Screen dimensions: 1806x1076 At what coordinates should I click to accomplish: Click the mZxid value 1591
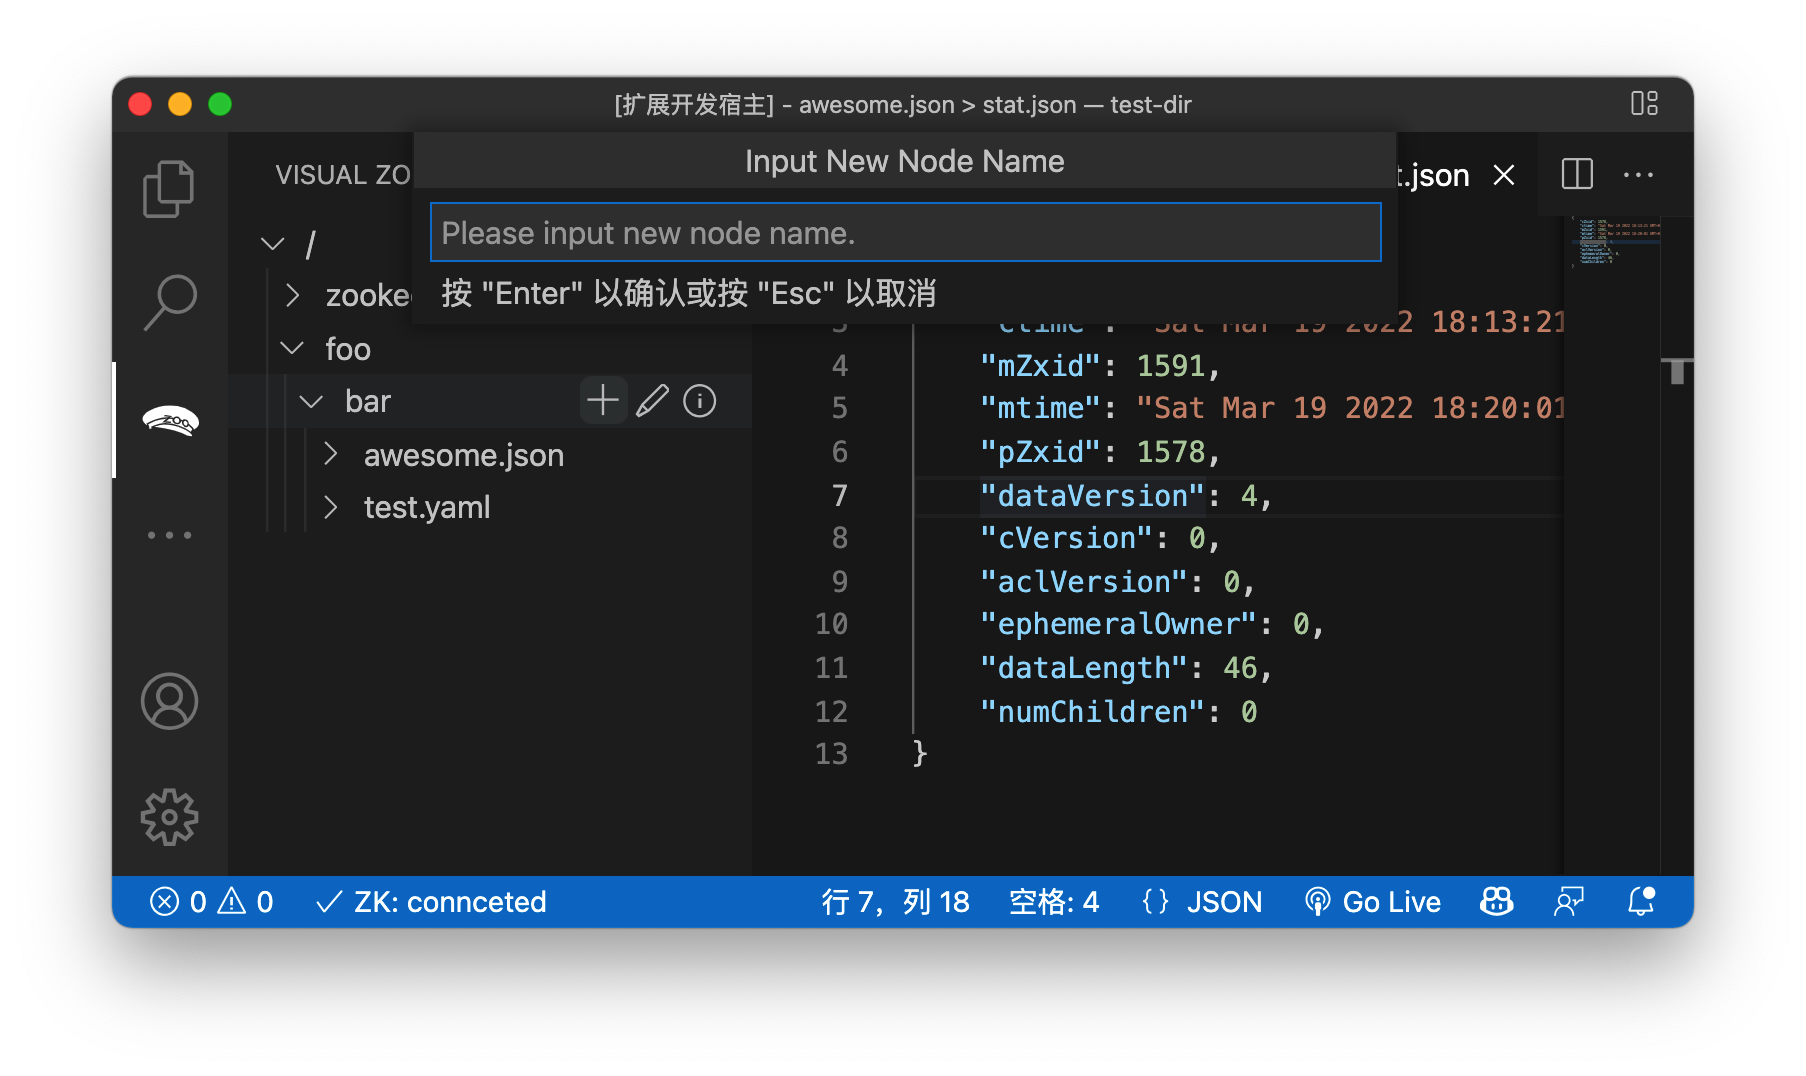[x=1171, y=366]
